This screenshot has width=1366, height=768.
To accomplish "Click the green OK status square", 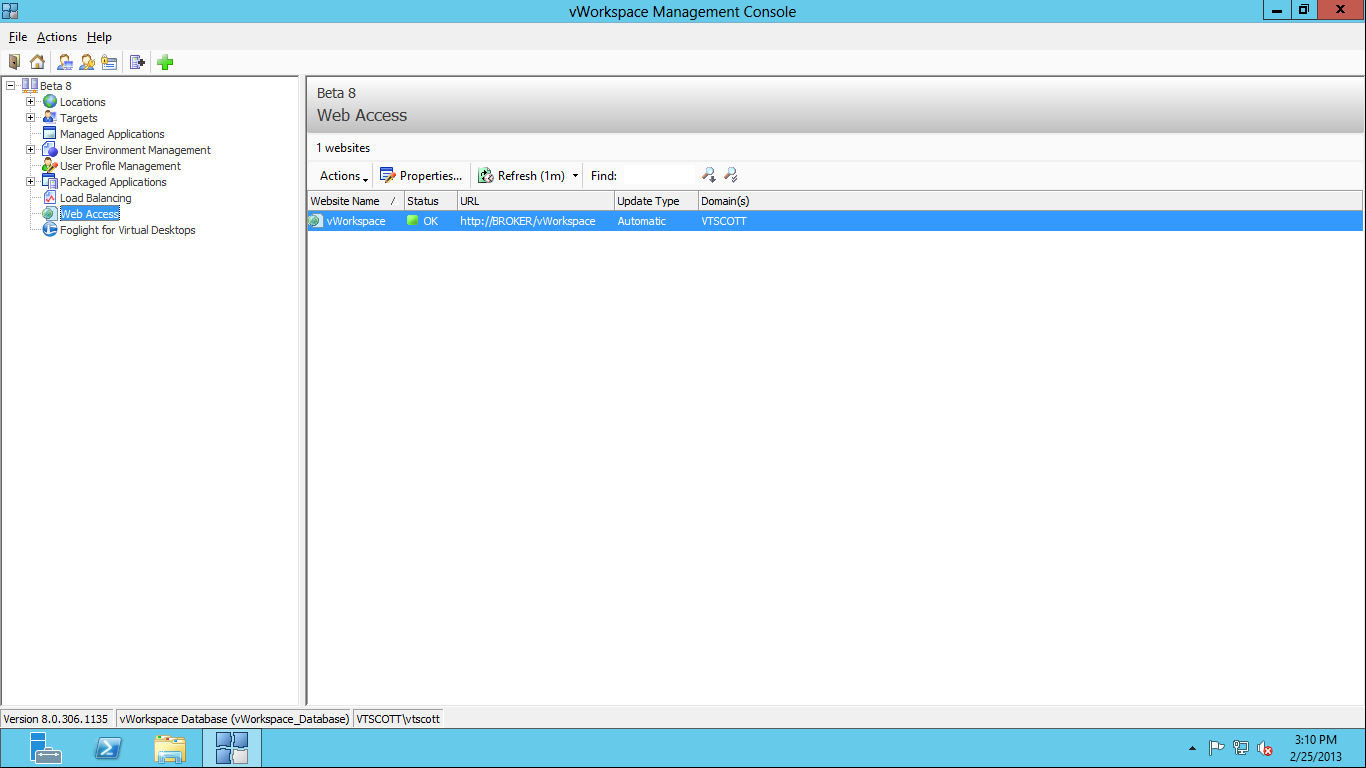I will tap(412, 221).
